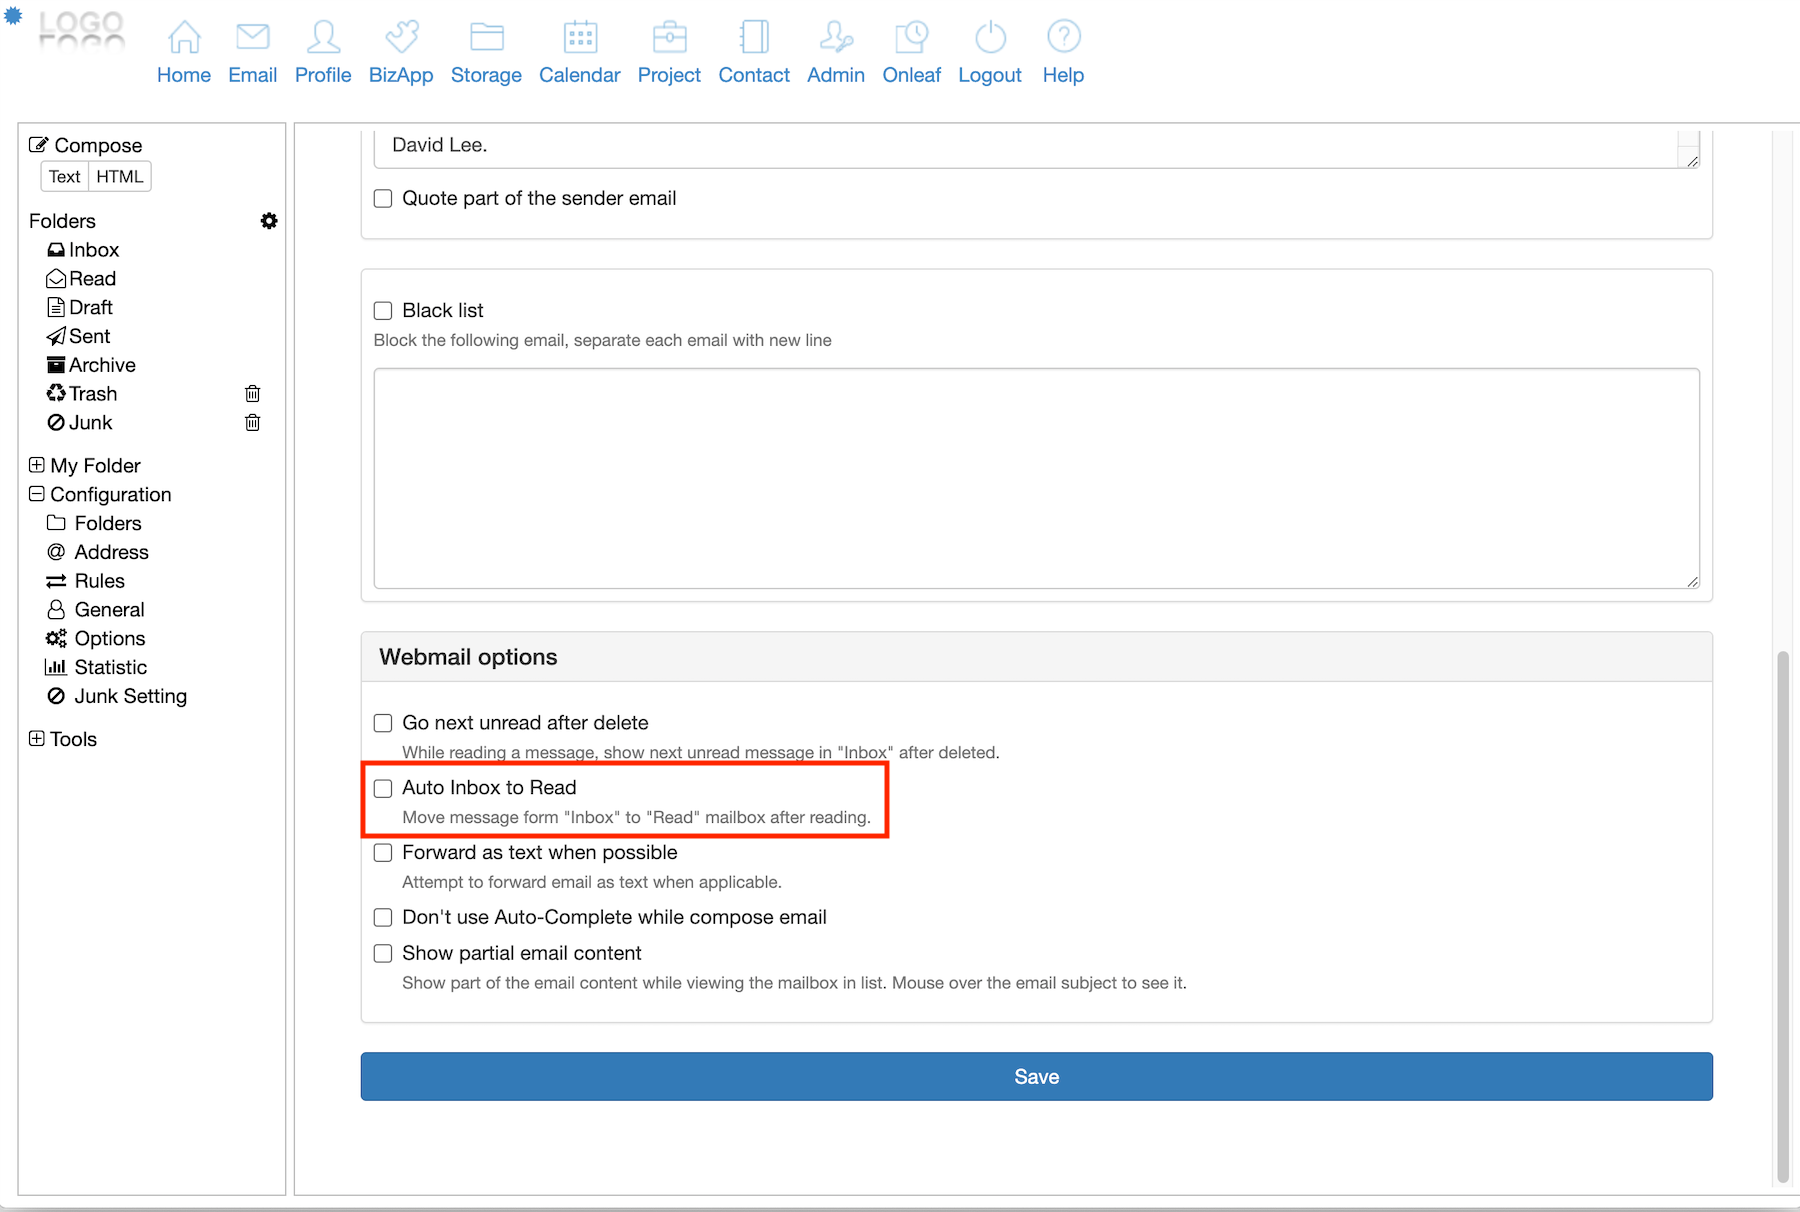This screenshot has width=1800, height=1212.
Task: Open the BizApp icon in top navigation
Action: pos(401,38)
